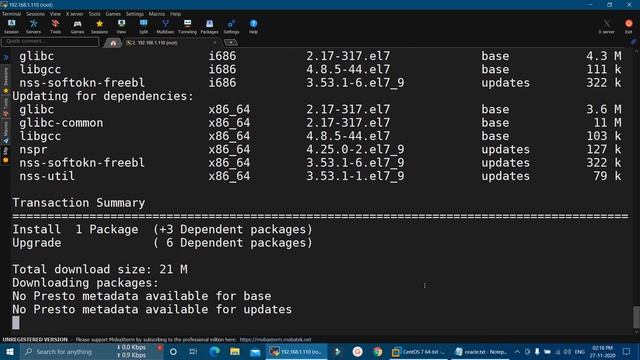Open Task View on the taskbar

193,351
